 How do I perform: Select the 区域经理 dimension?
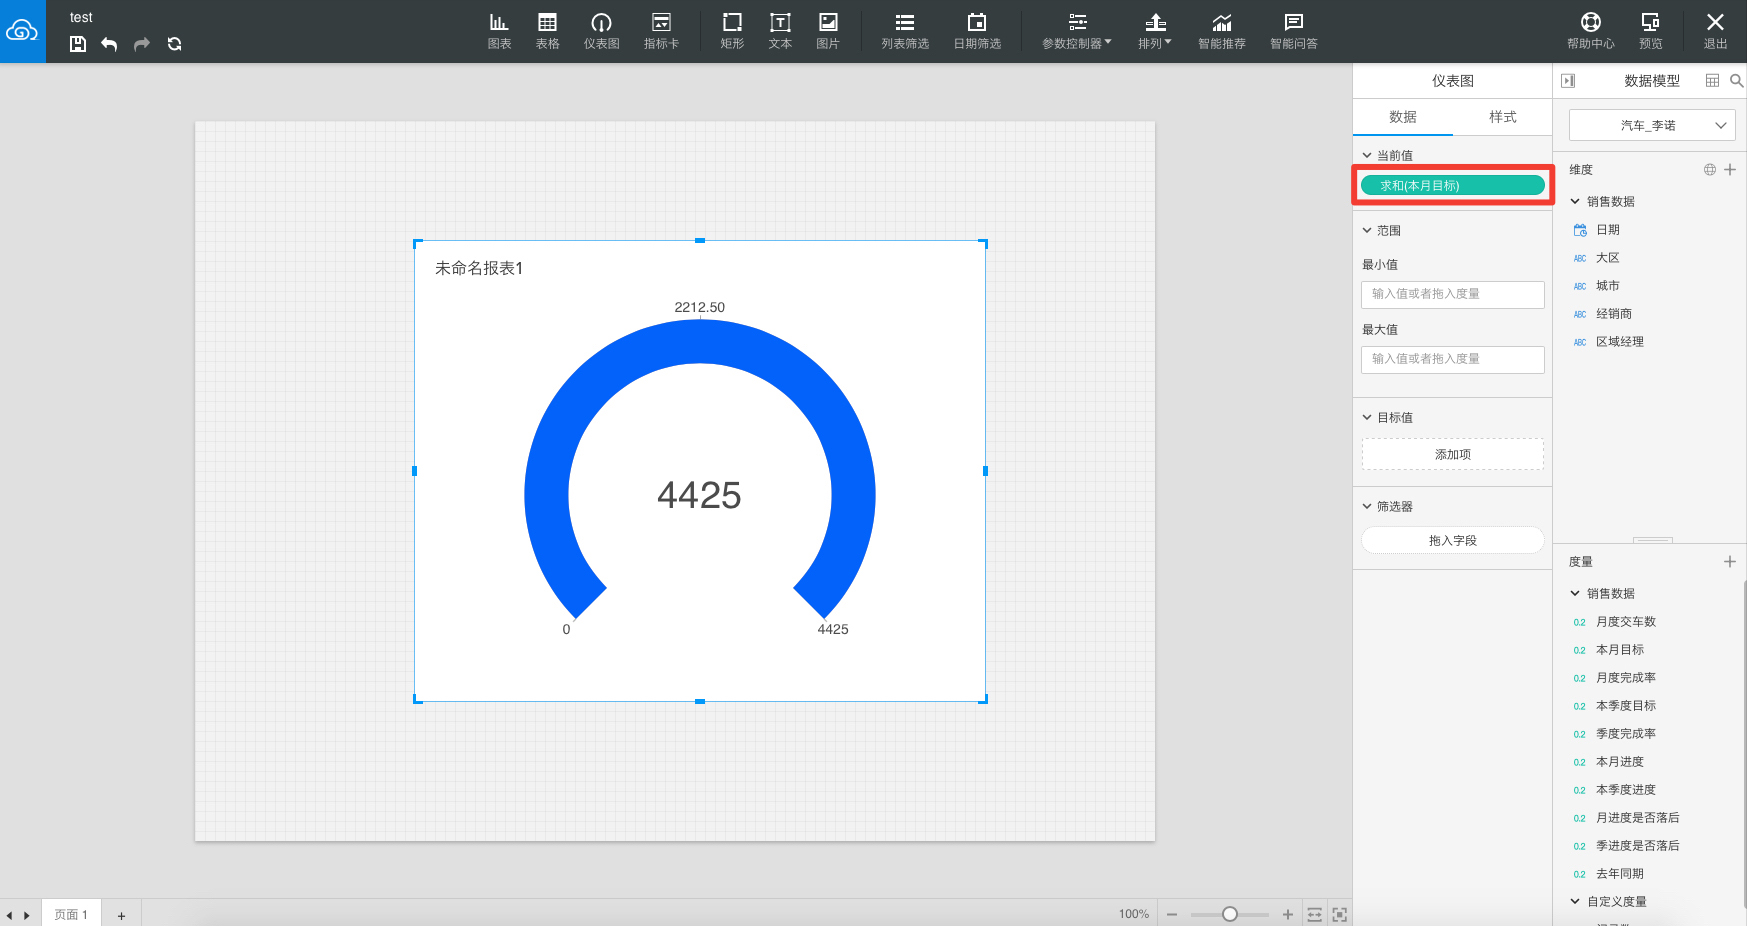[x=1620, y=342]
